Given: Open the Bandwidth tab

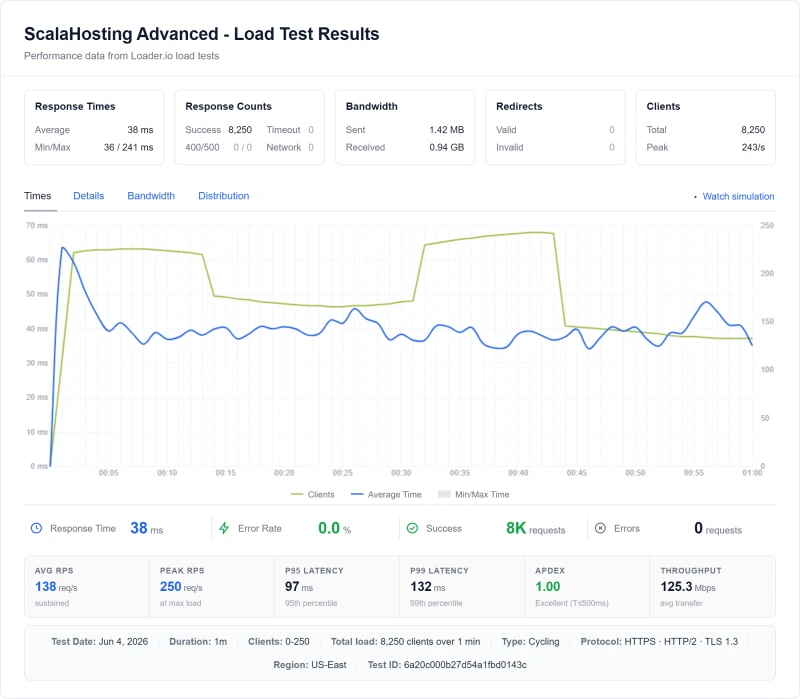Looking at the screenshot, I should coord(151,196).
